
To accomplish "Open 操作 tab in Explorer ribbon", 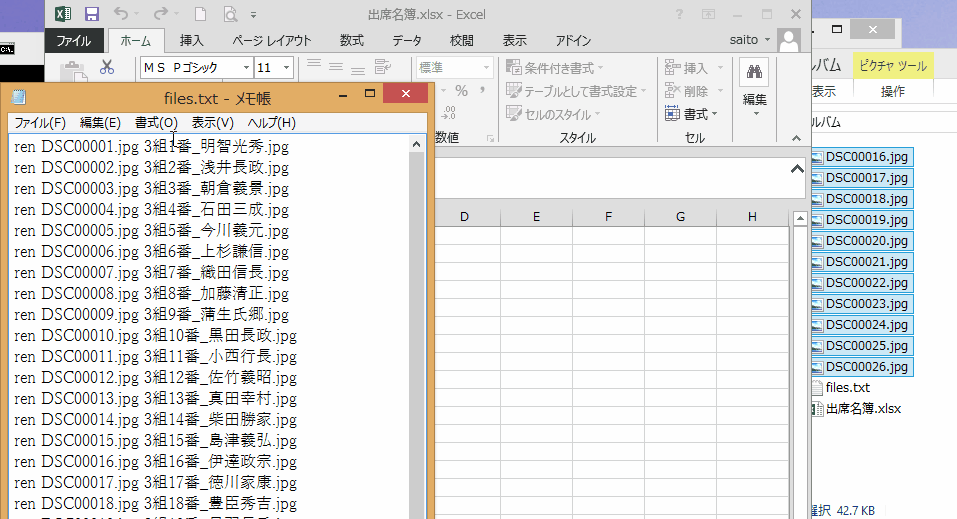I will (893, 92).
